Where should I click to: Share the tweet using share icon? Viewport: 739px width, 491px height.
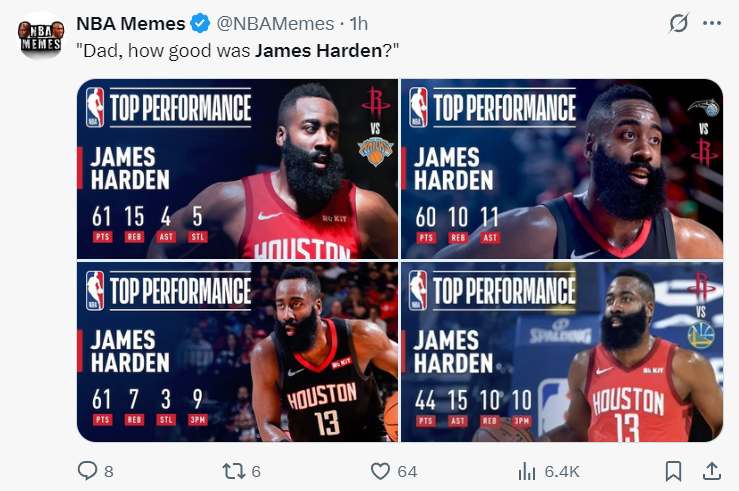[x=711, y=470]
